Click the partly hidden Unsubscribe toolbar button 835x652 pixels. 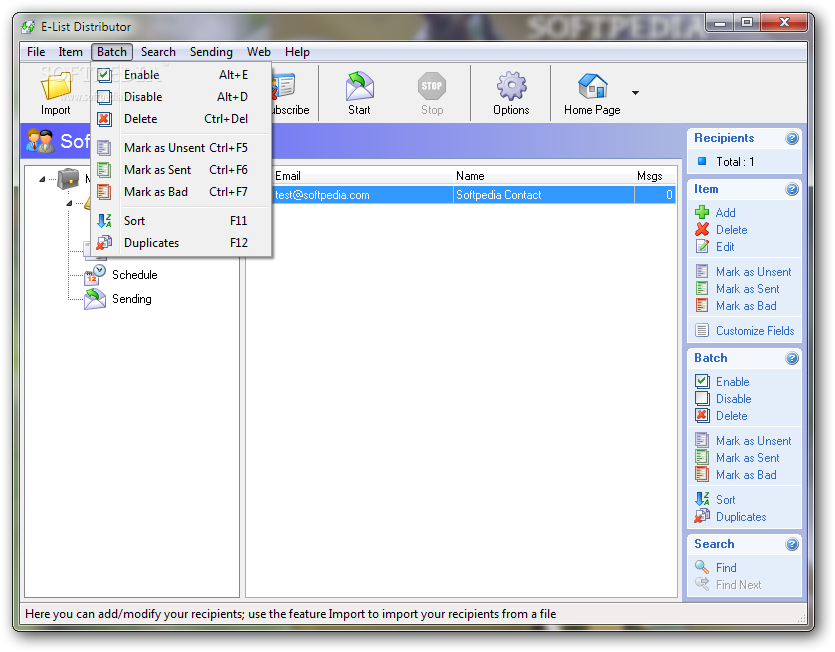(292, 95)
